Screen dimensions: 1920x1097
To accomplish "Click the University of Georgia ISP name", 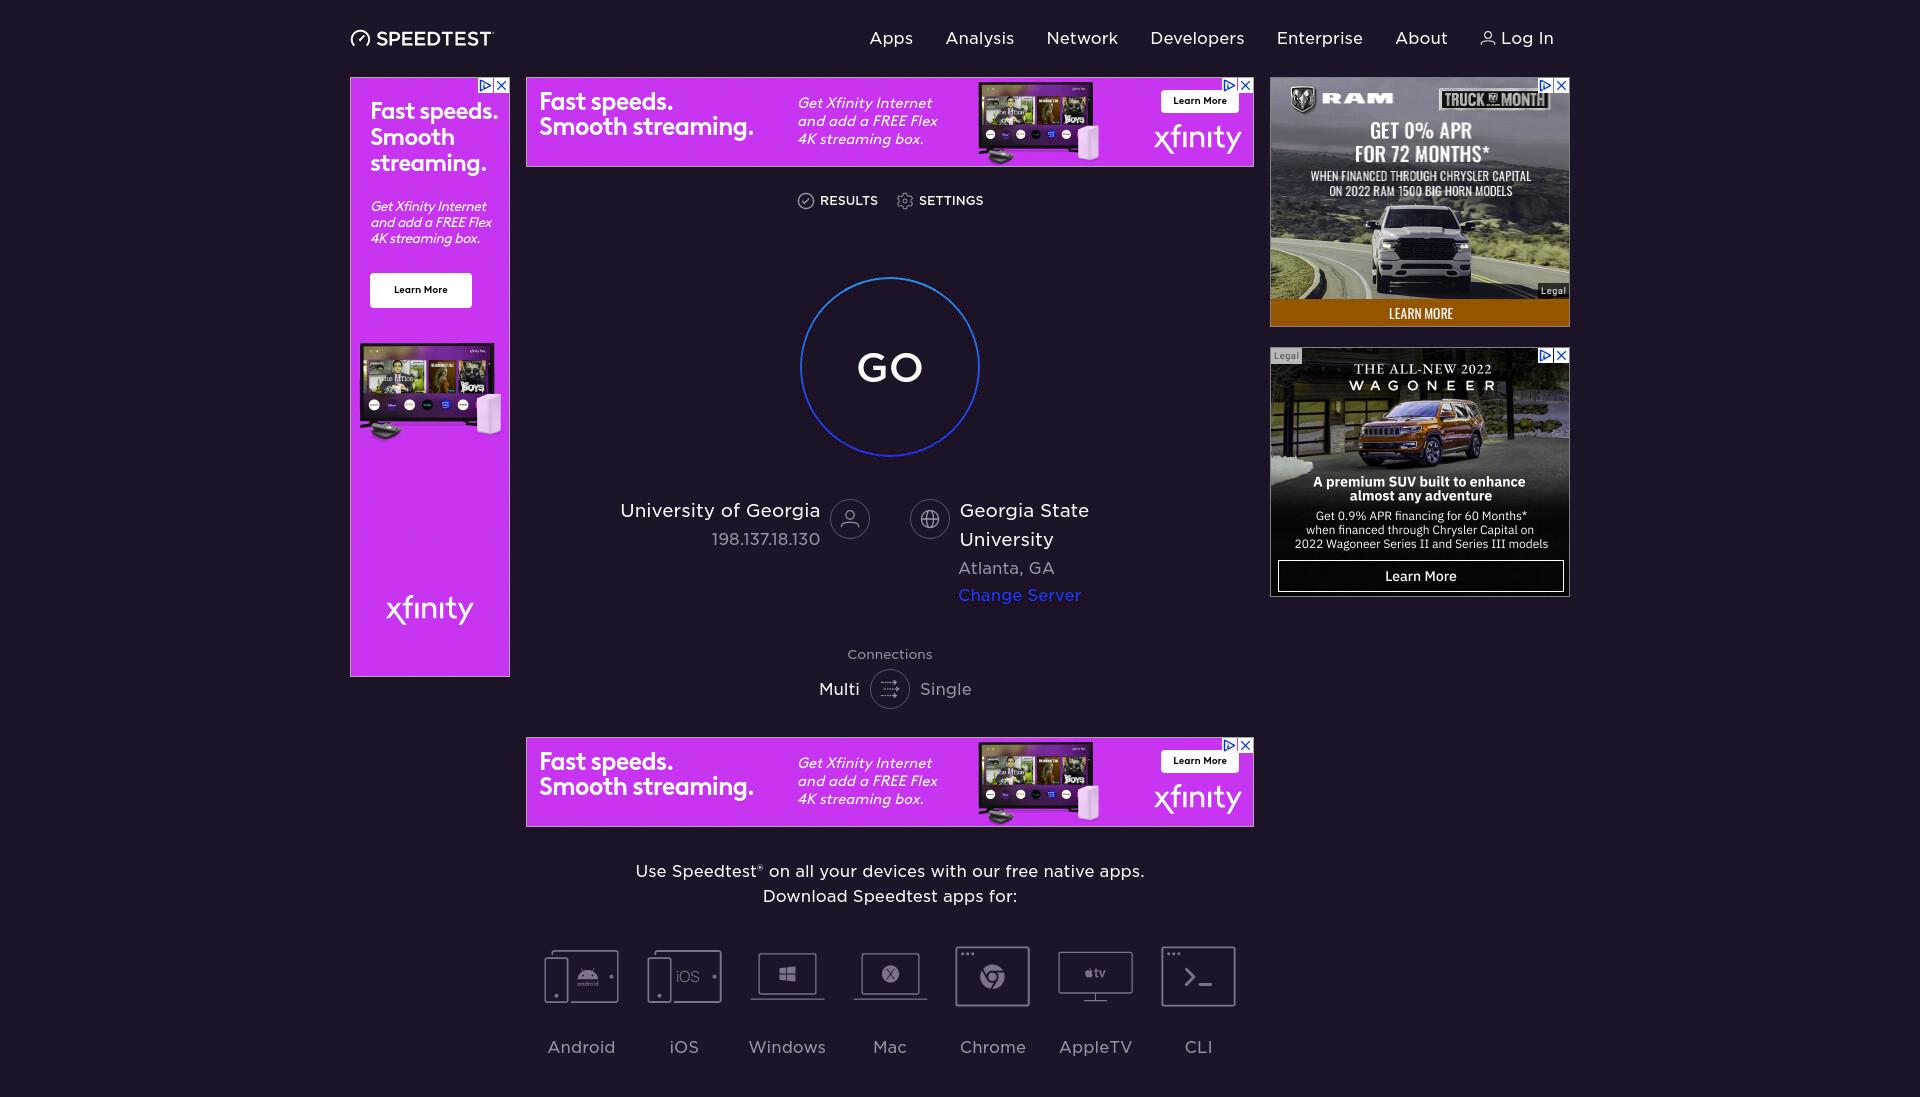I will [x=720, y=511].
